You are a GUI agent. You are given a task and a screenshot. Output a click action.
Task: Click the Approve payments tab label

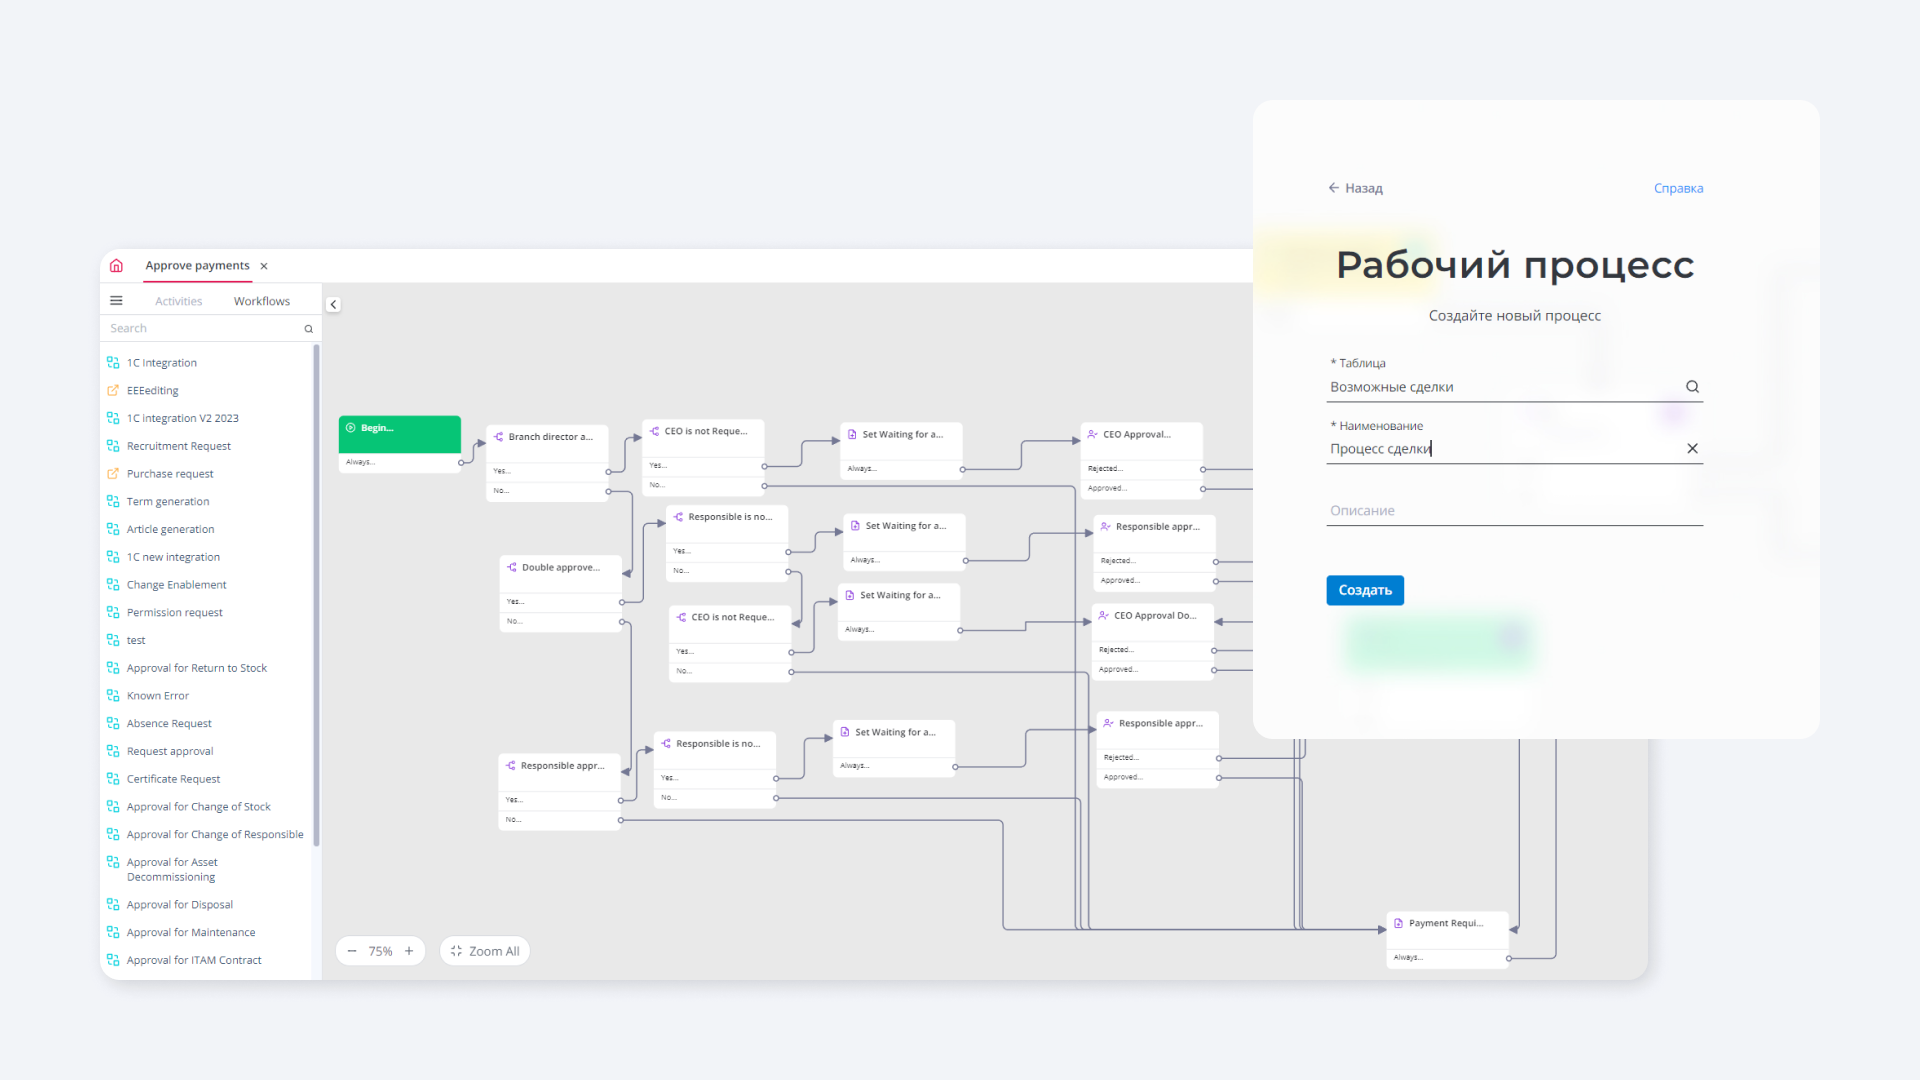point(196,265)
